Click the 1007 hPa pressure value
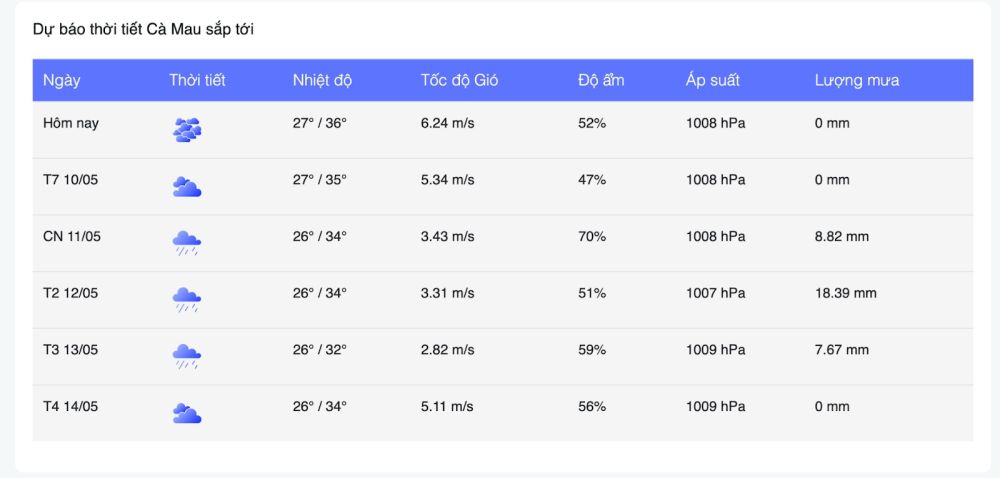 click(715, 293)
